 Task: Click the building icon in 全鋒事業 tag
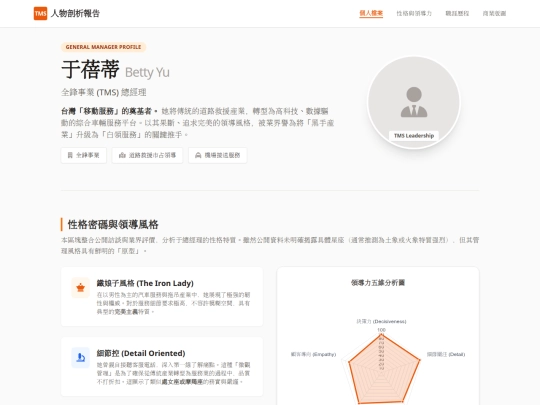[x=70, y=155]
